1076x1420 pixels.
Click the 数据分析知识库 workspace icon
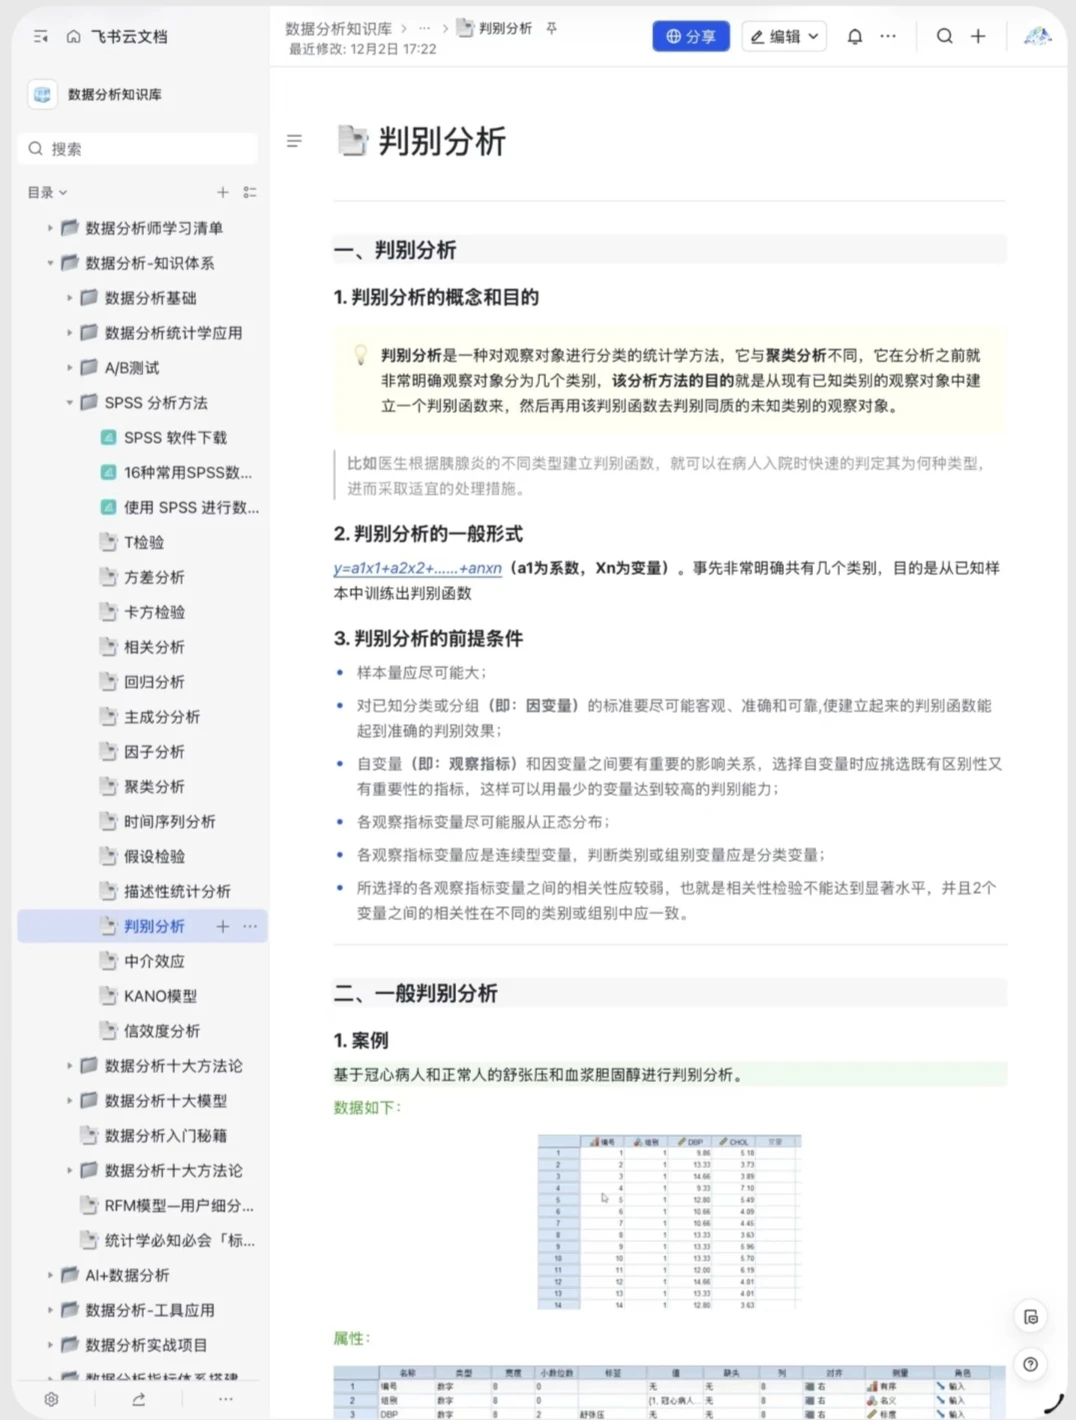pyautogui.click(x=41, y=95)
